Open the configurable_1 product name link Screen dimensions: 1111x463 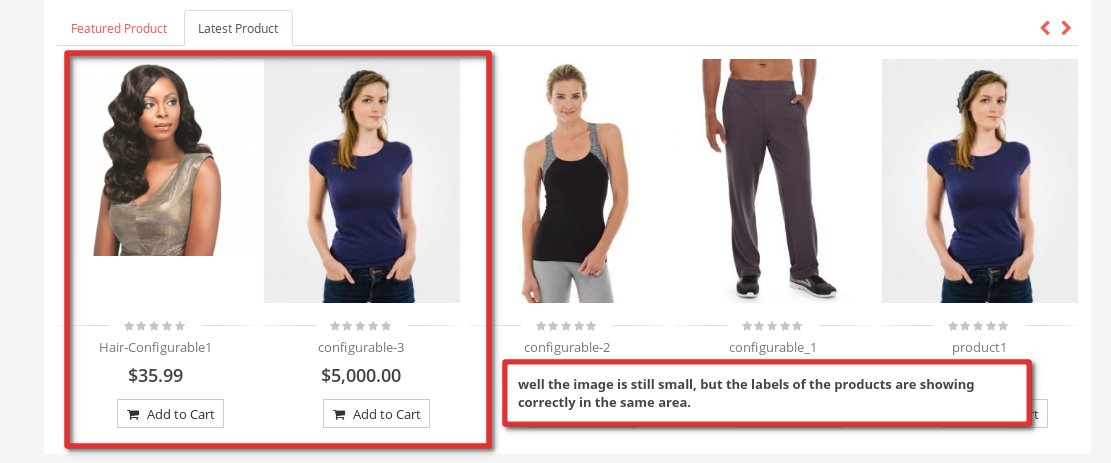pyautogui.click(x=772, y=347)
